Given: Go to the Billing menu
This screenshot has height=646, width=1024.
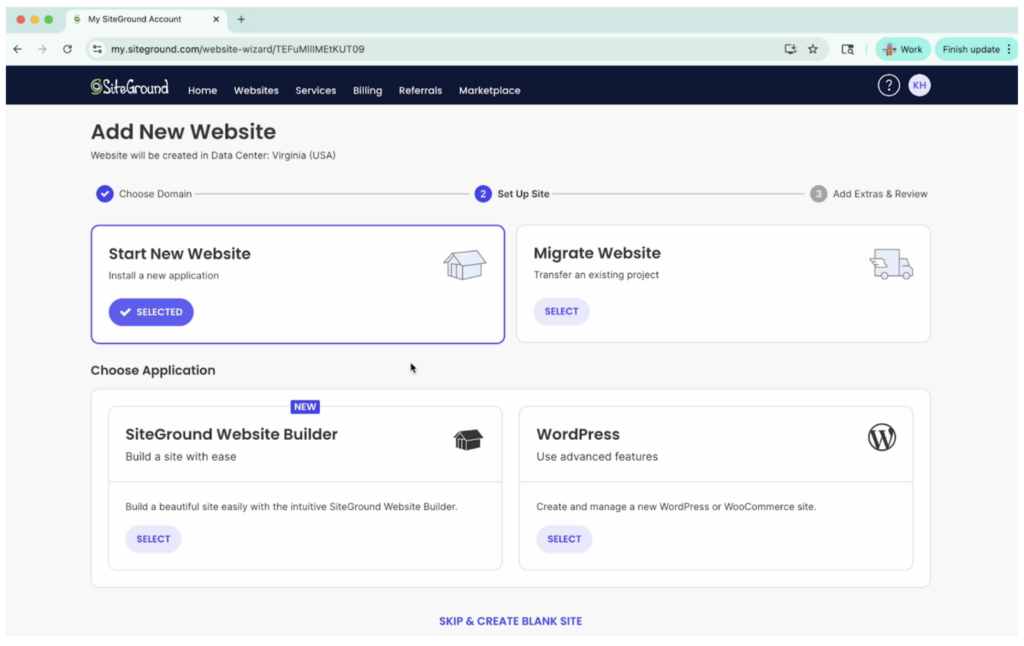Looking at the screenshot, I should tap(367, 90).
